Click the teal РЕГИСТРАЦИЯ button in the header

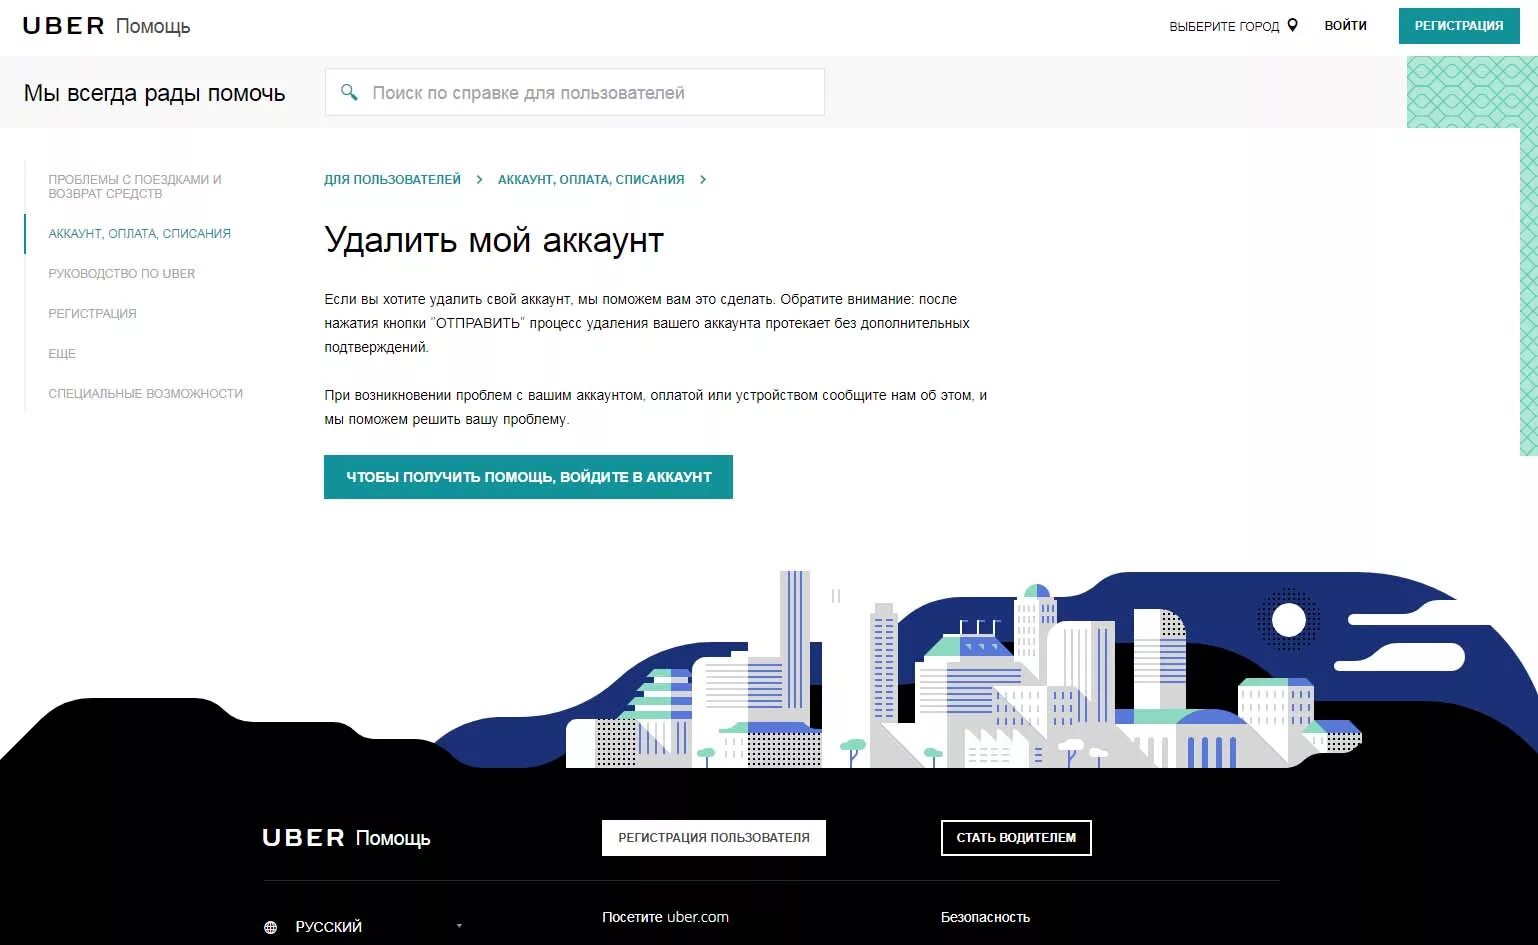pos(1459,26)
